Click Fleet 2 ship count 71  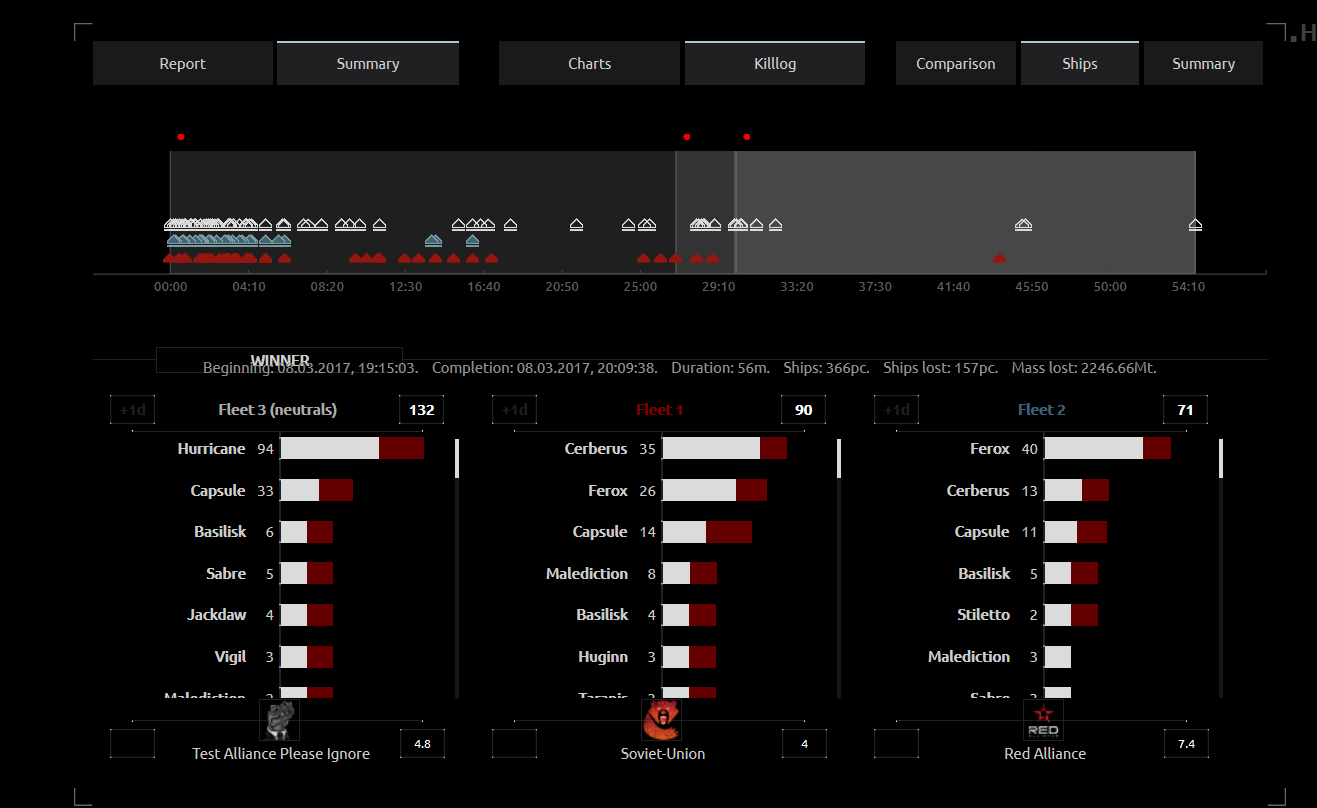tap(1186, 410)
